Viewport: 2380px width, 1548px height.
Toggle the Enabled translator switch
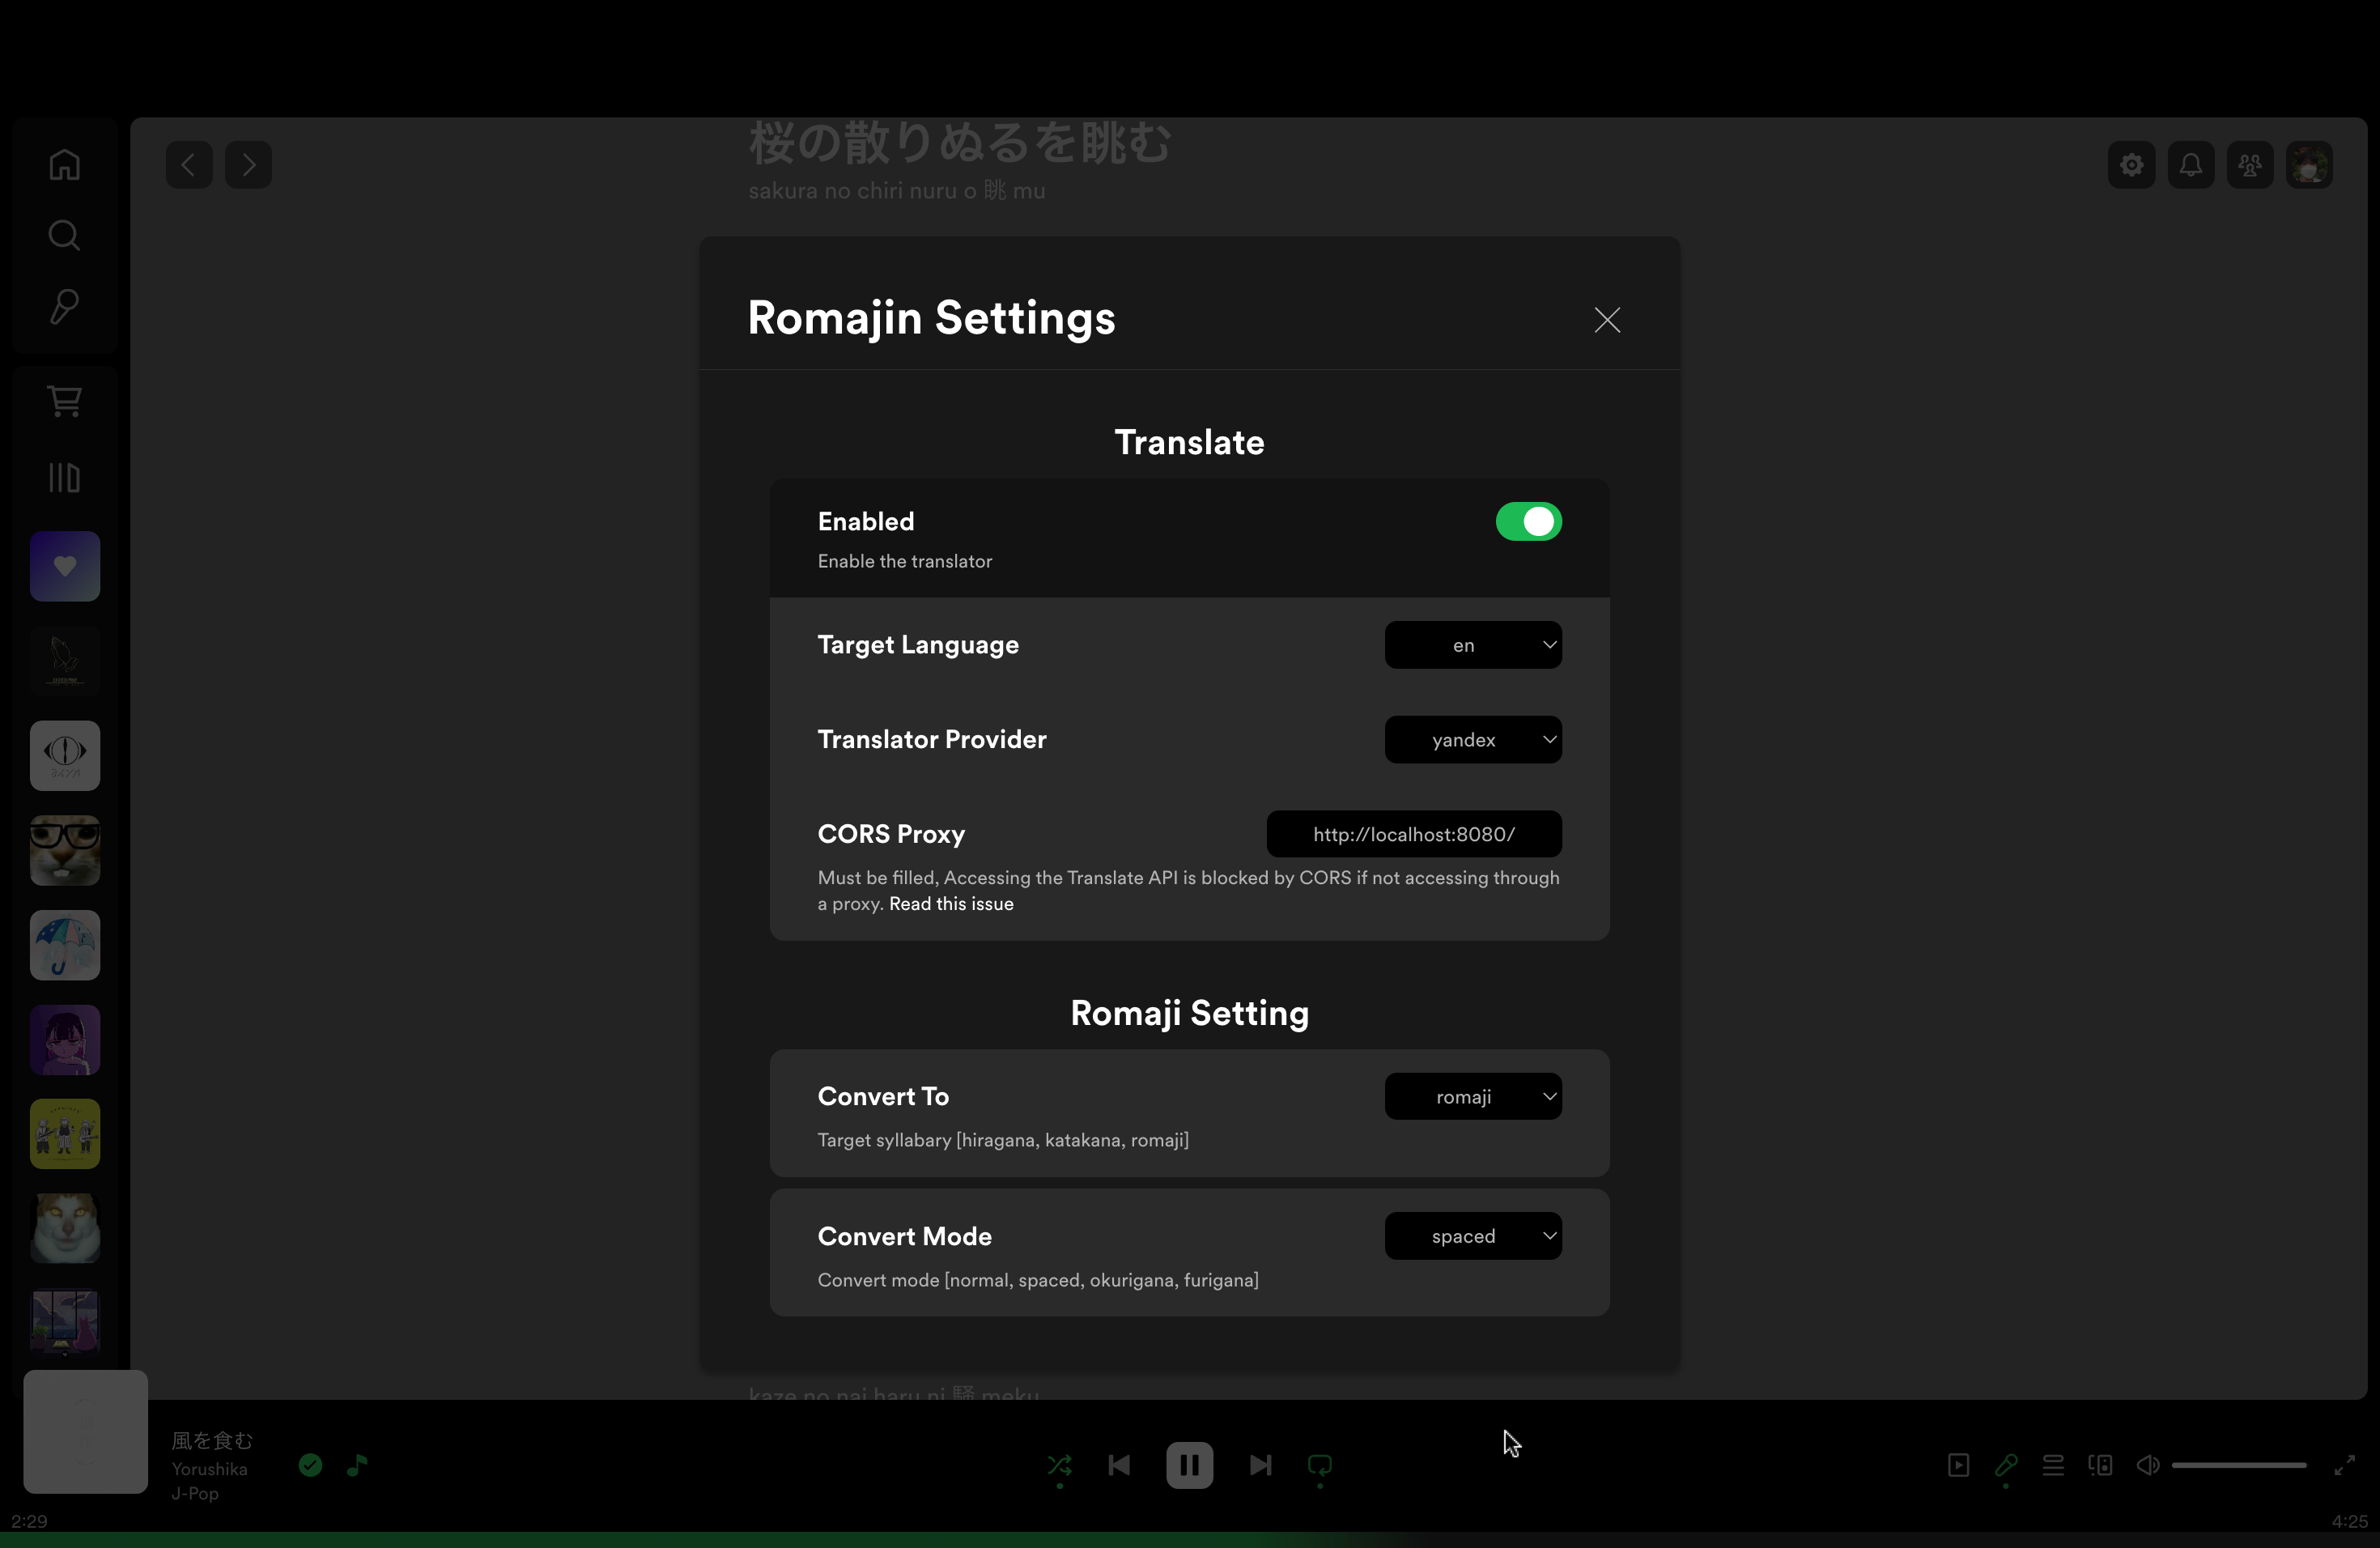click(x=1528, y=521)
